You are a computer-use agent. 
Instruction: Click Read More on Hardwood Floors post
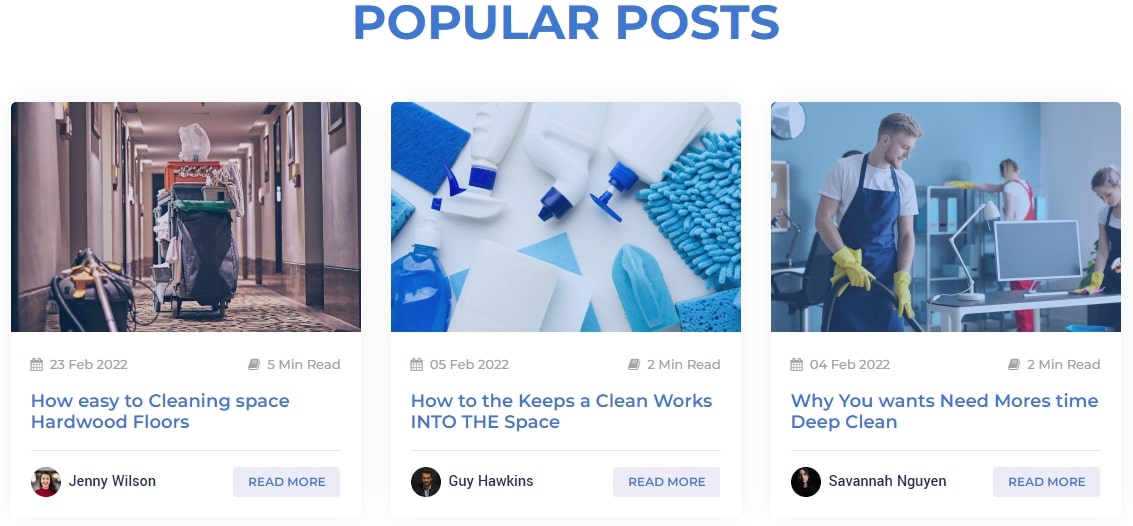click(287, 482)
